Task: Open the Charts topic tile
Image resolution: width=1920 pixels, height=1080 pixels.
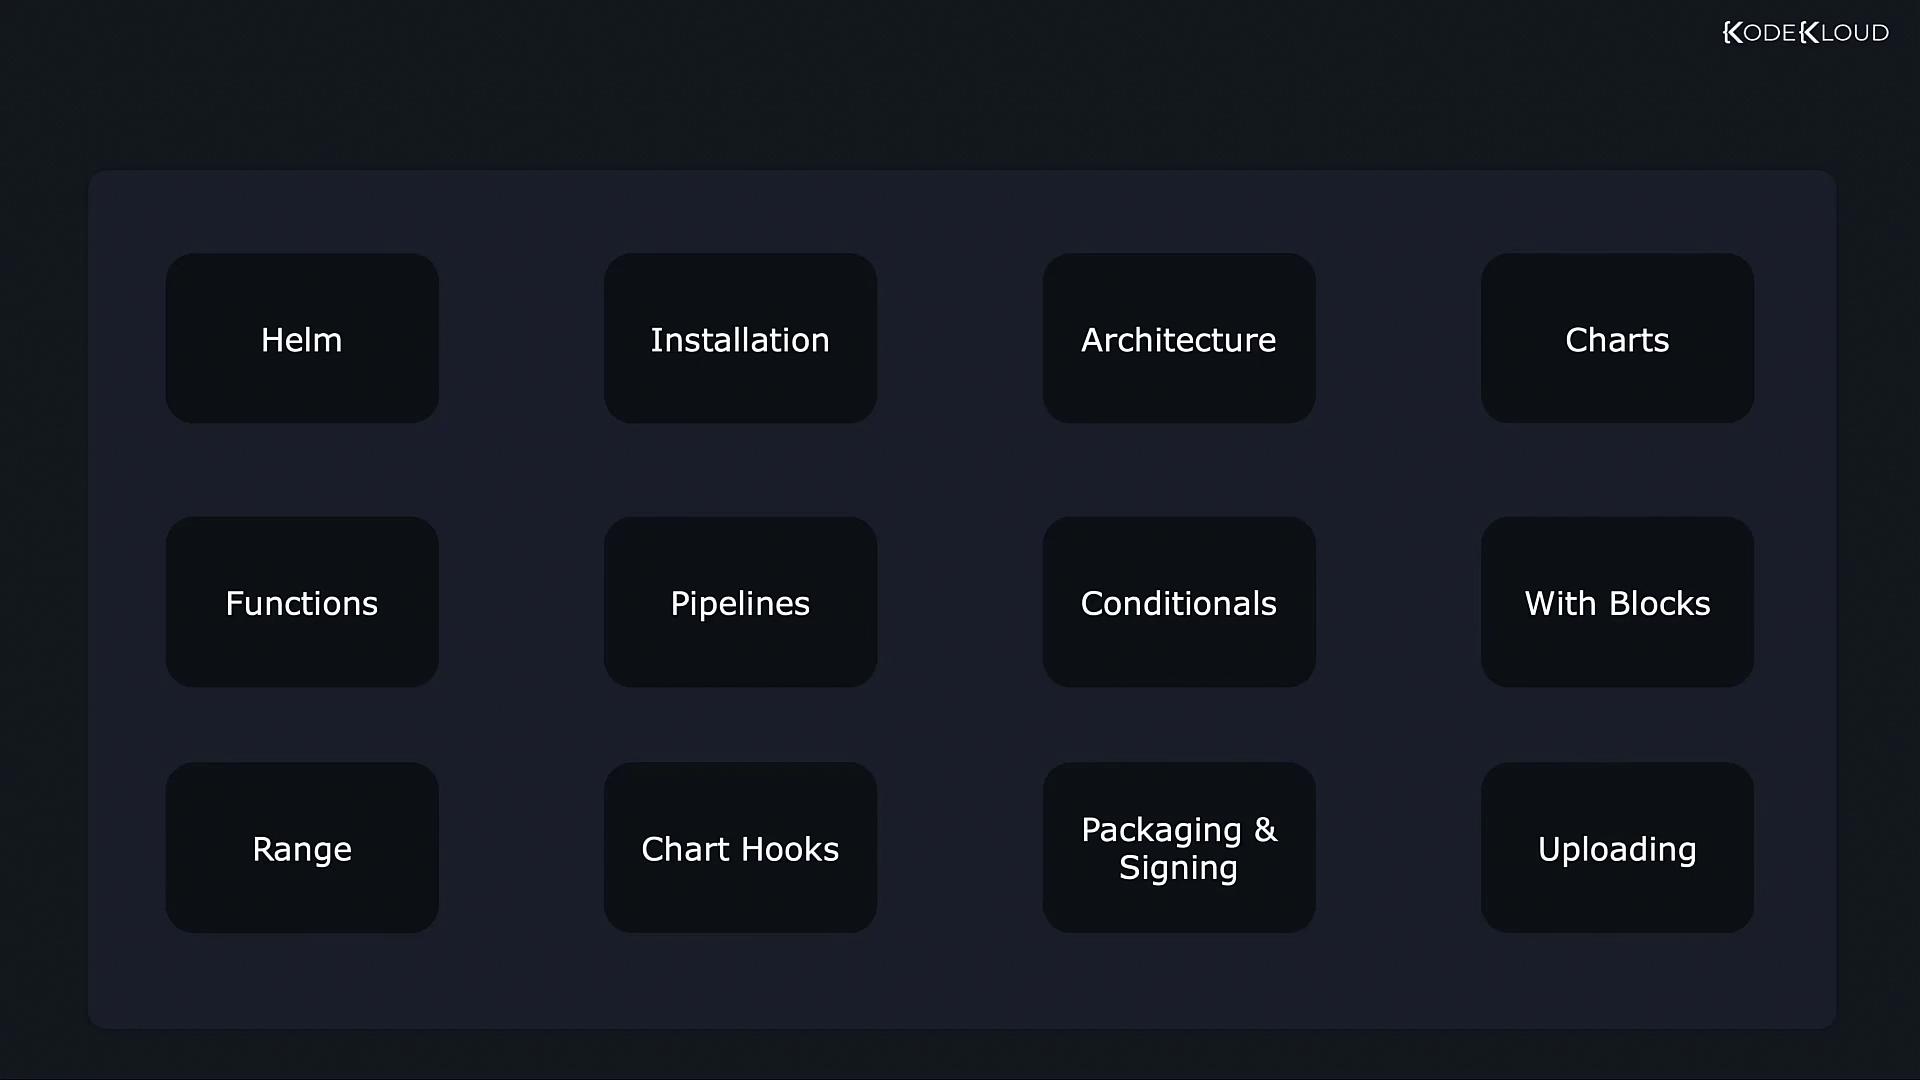Action: pos(1617,339)
